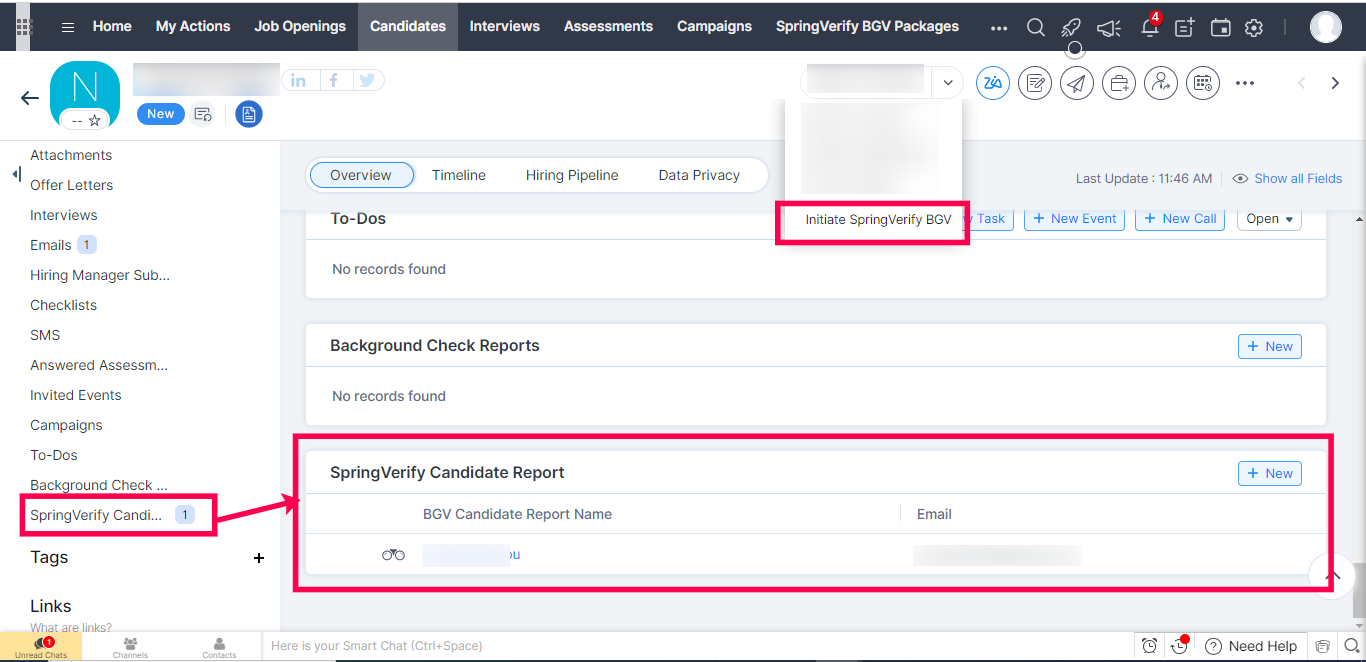Open the Interviews module

505,26
